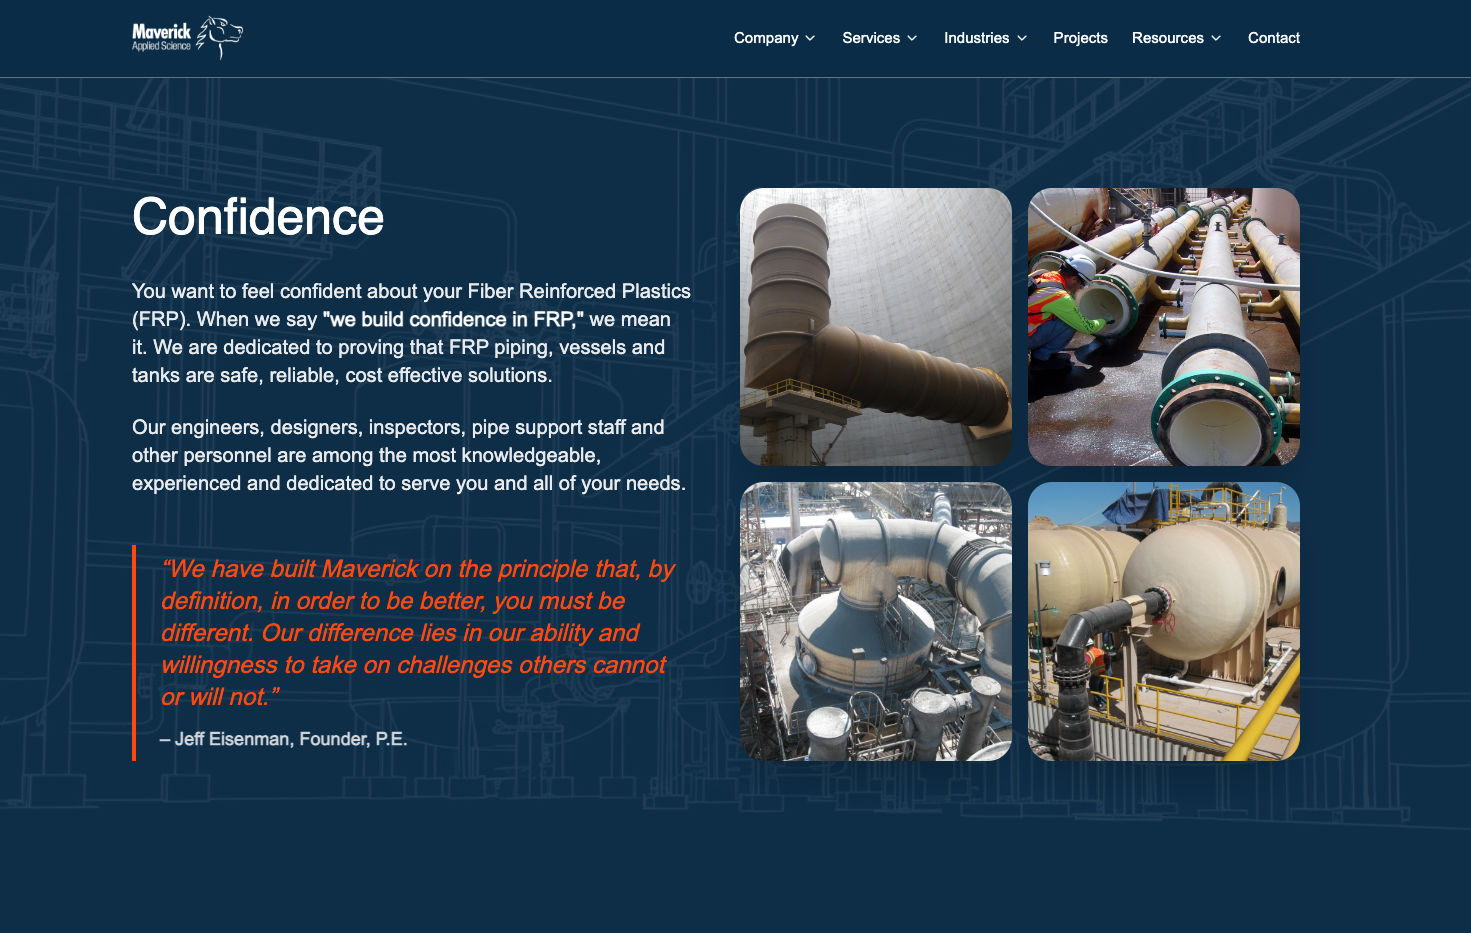This screenshot has height=933, width=1471.
Task: Open the brown FRP duct elbow photo
Action: [x=876, y=327]
